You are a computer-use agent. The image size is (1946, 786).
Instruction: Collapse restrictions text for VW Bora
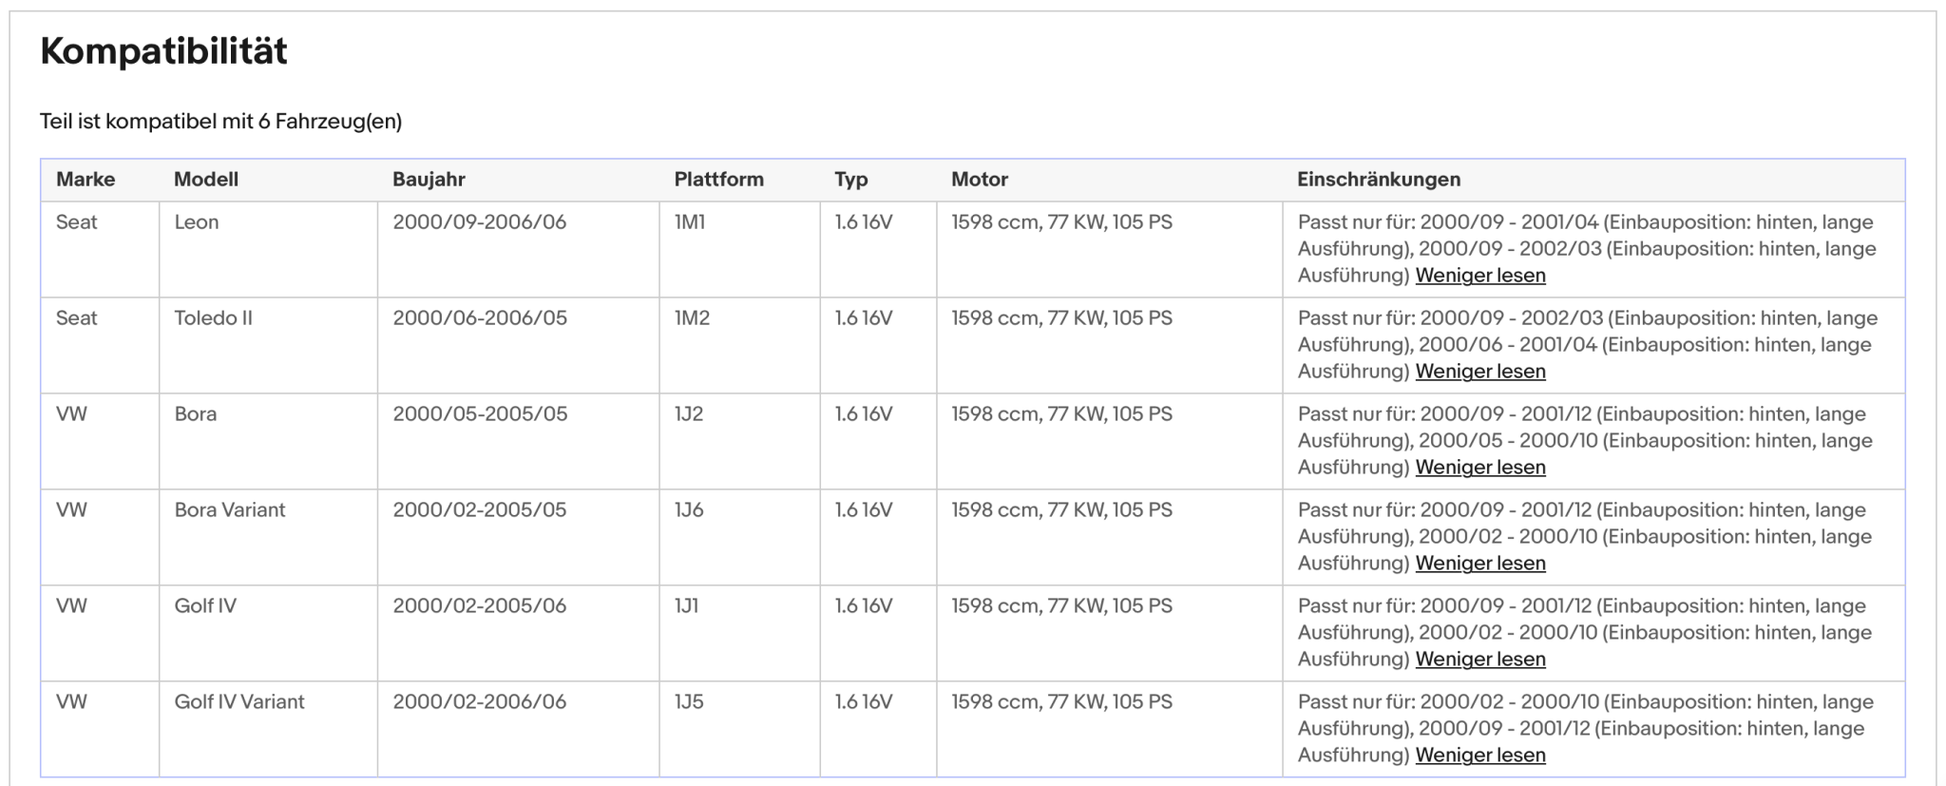click(1480, 467)
